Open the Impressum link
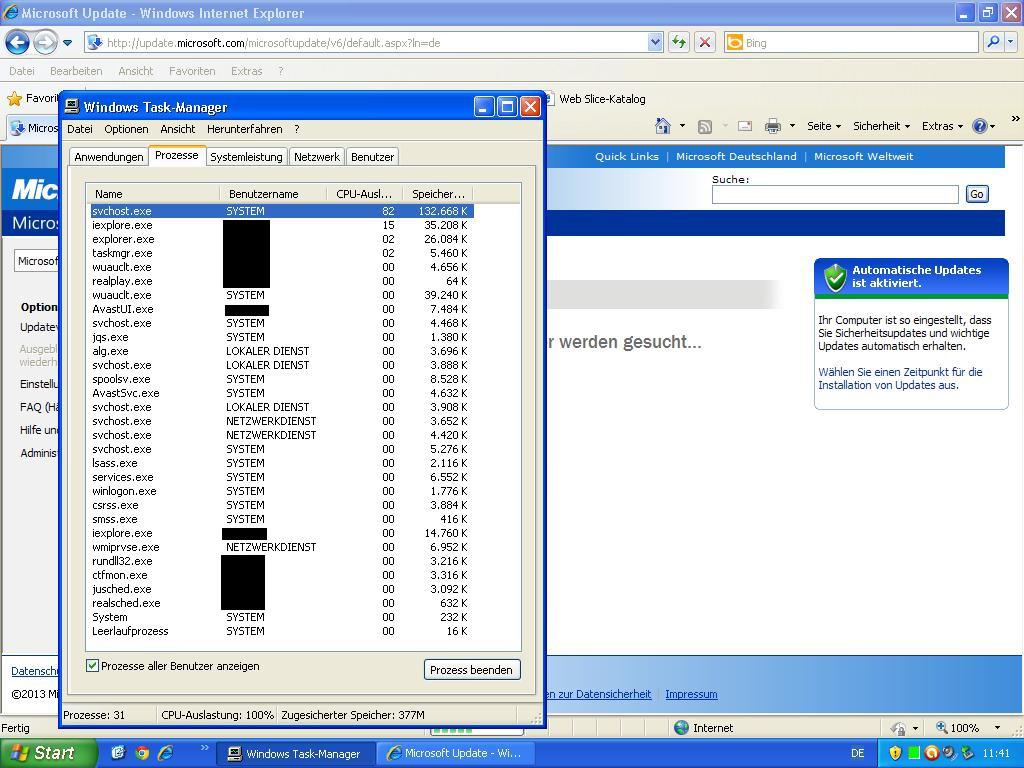Viewport: 1024px width, 768px height. [691, 694]
